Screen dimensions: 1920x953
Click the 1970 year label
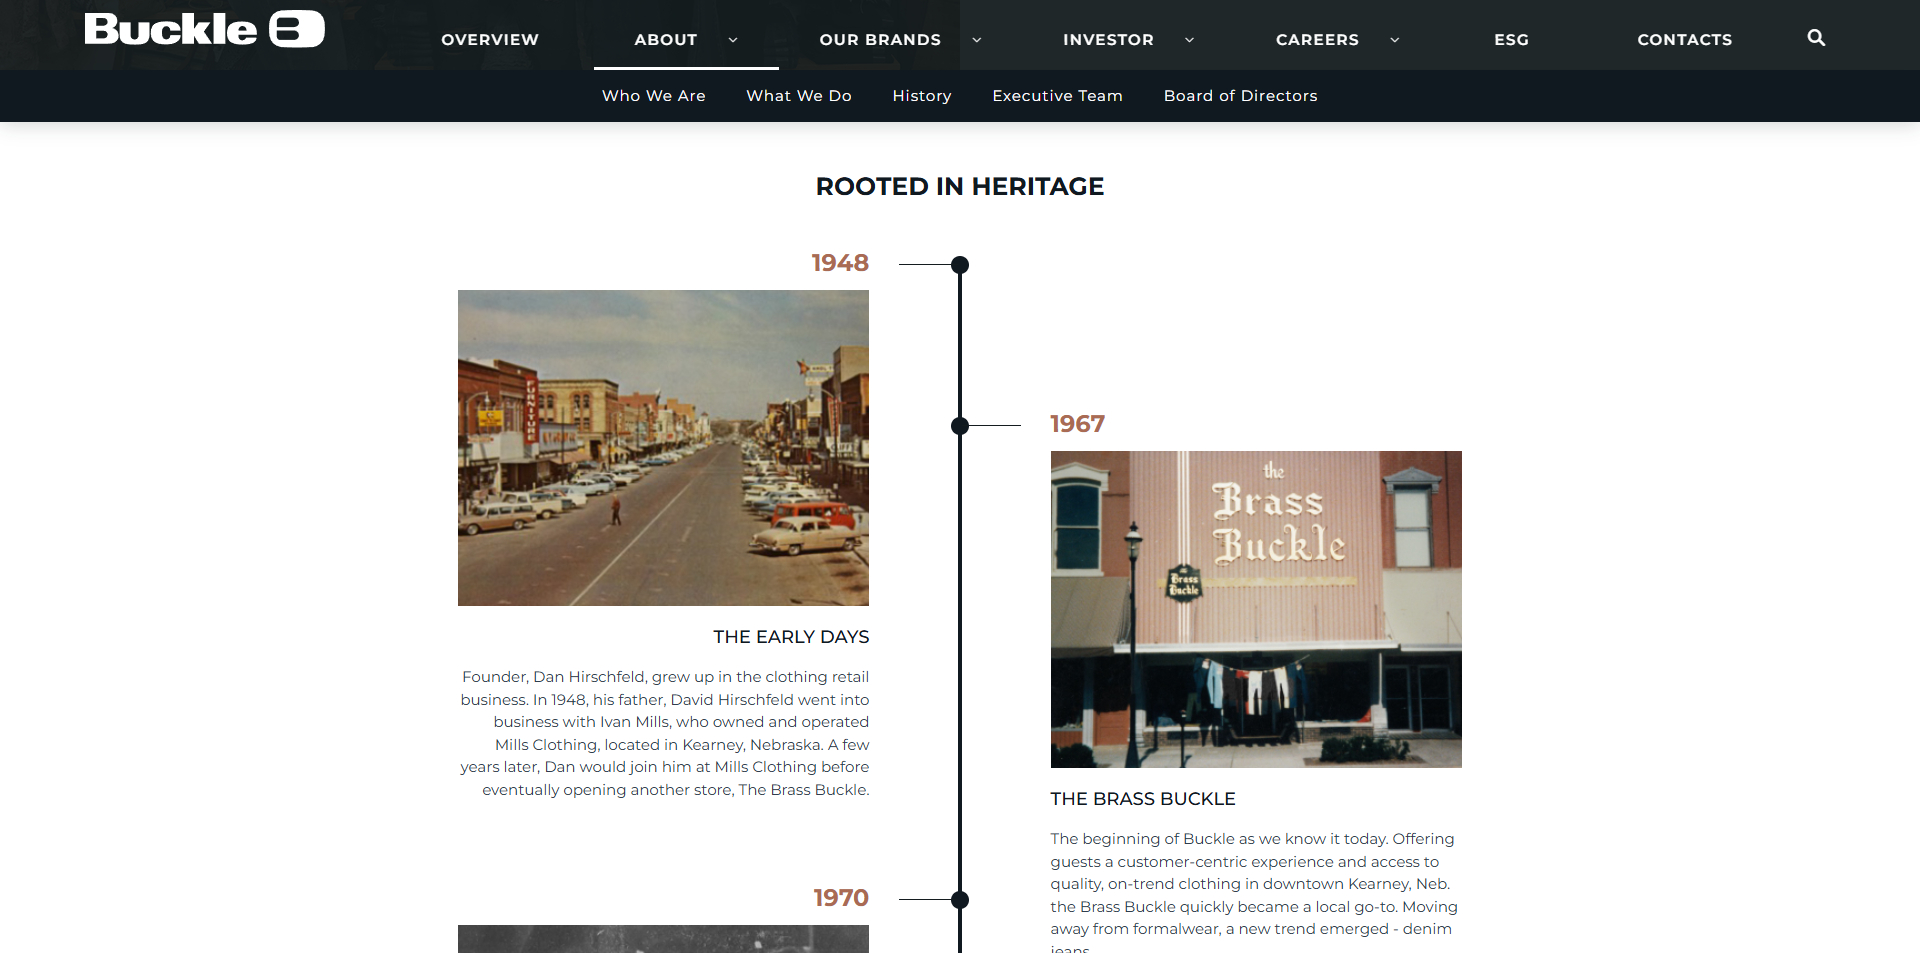tap(841, 898)
